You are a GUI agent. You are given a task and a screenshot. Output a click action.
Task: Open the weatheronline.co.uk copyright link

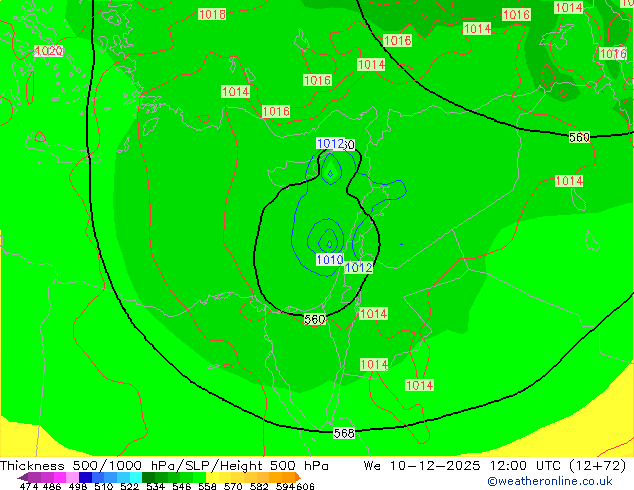pos(550,481)
